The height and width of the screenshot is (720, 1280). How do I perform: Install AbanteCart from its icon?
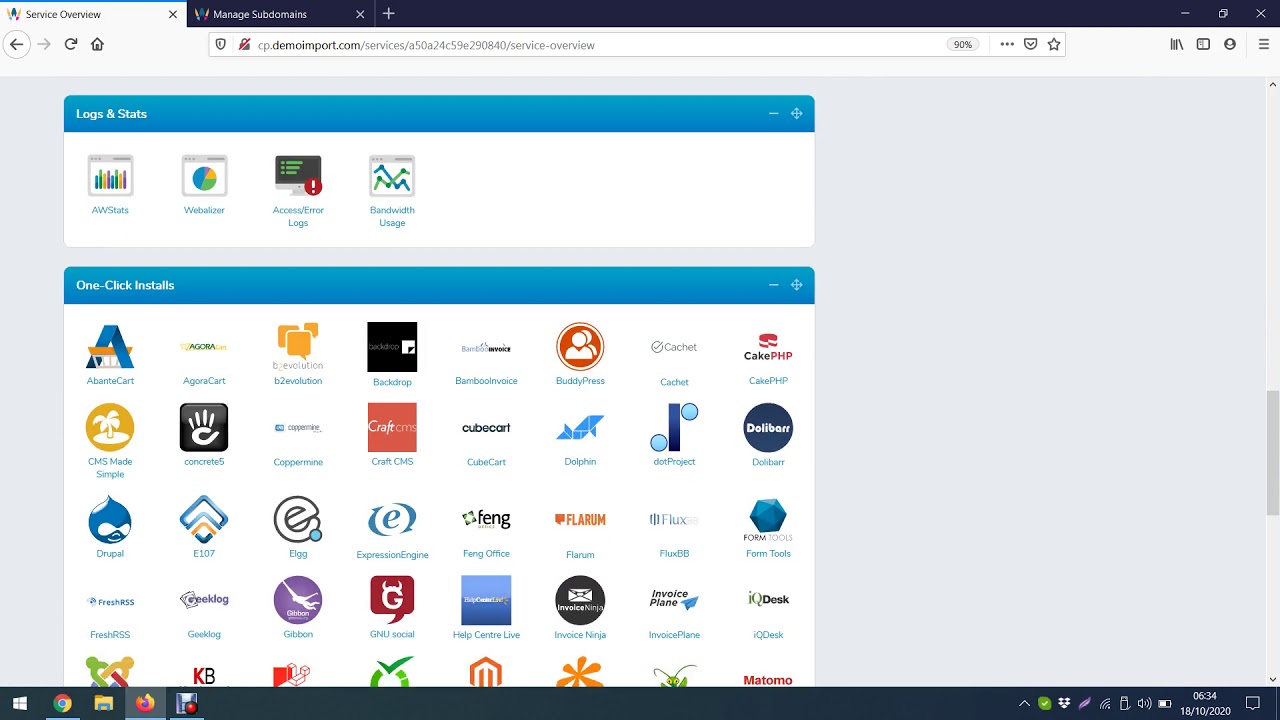(x=110, y=347)
